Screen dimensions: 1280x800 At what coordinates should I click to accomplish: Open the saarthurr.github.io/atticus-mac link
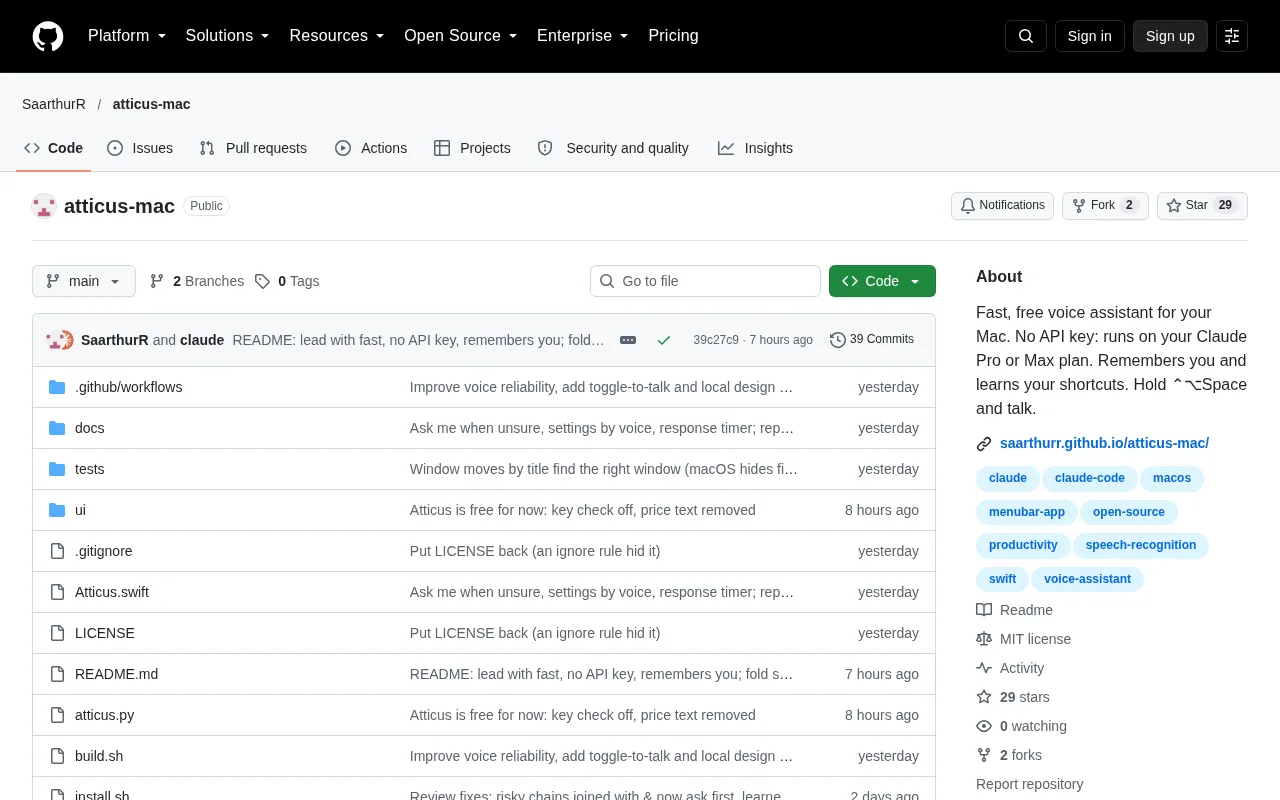point(1104,443)
